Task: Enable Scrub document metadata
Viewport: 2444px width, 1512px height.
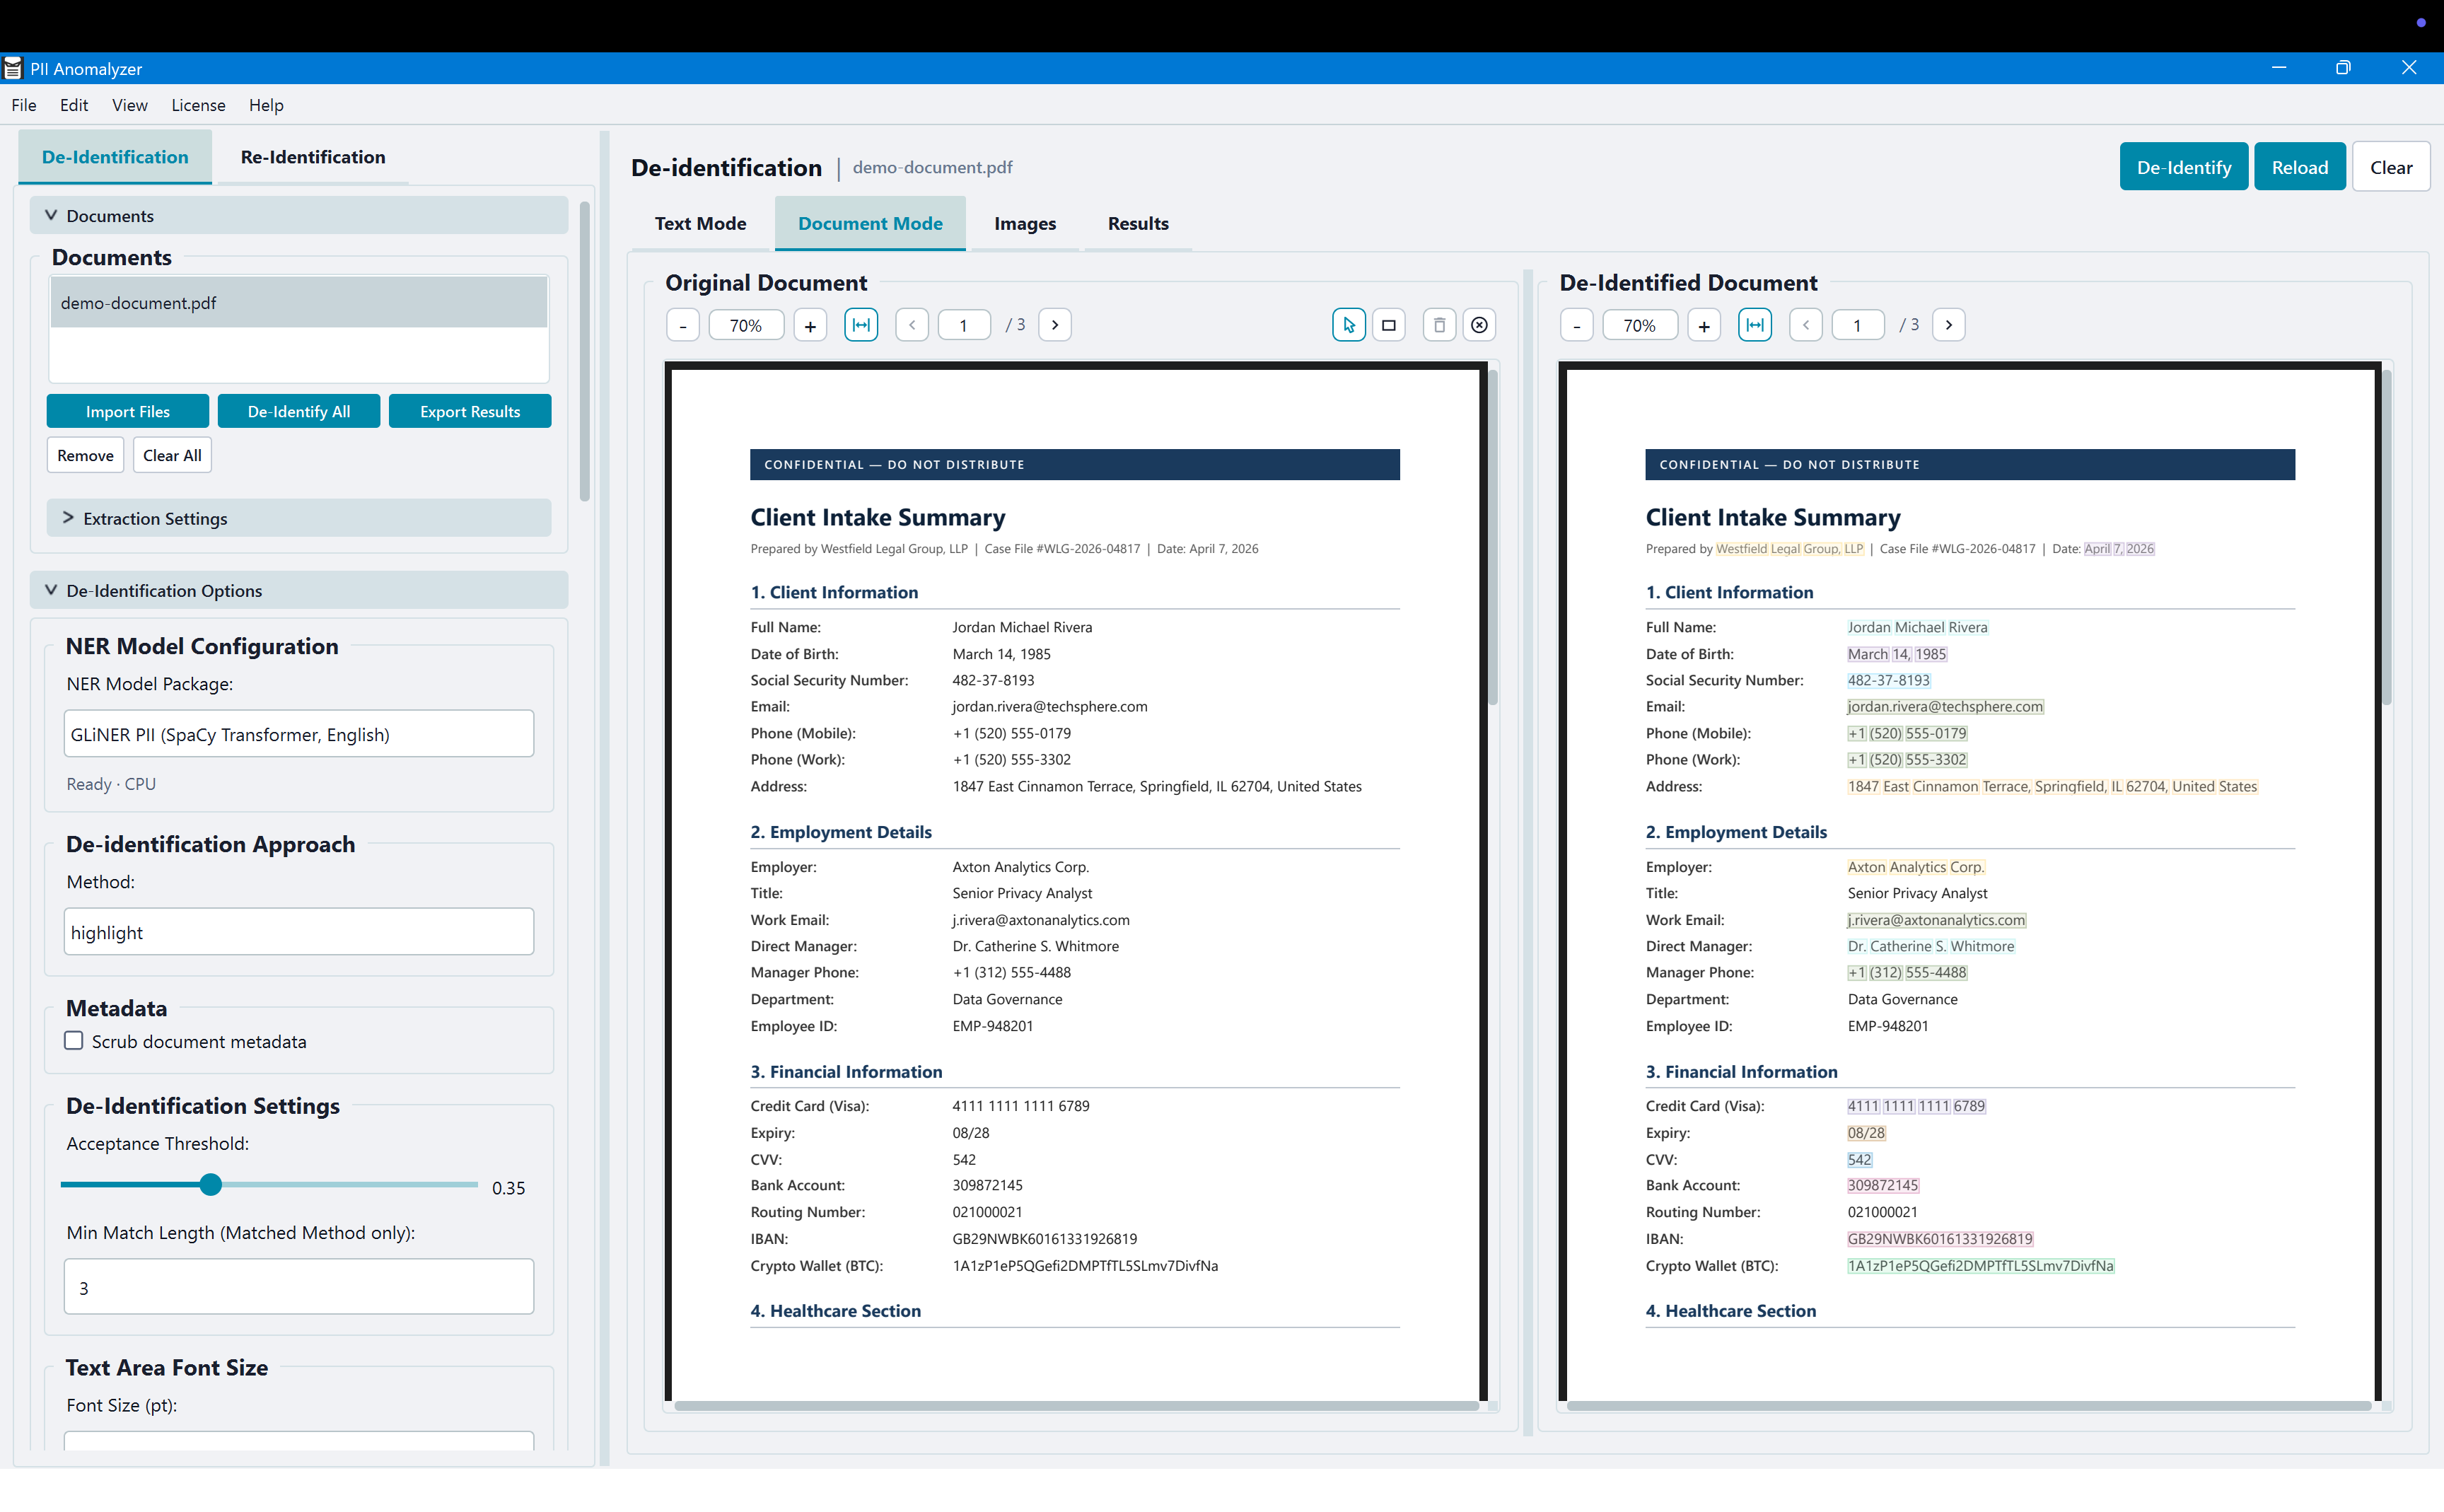Action: 73,1040
